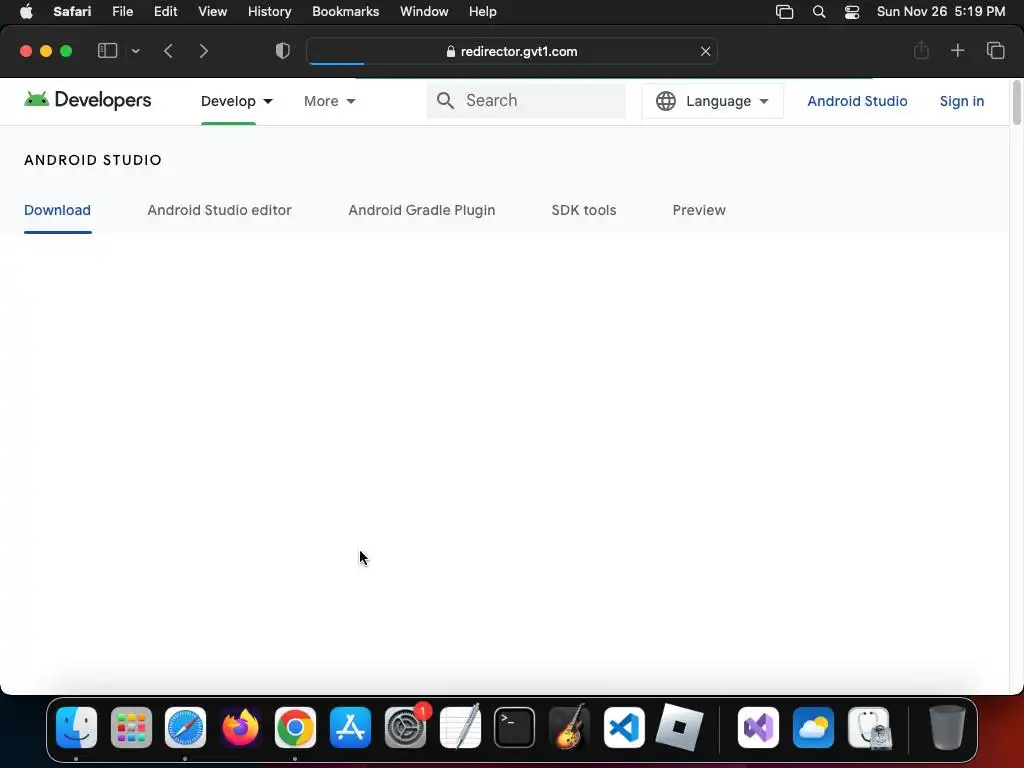Click the Safari compass icon in dock
The height and width of the screenshot is (768, 1024).
[185, 727]
